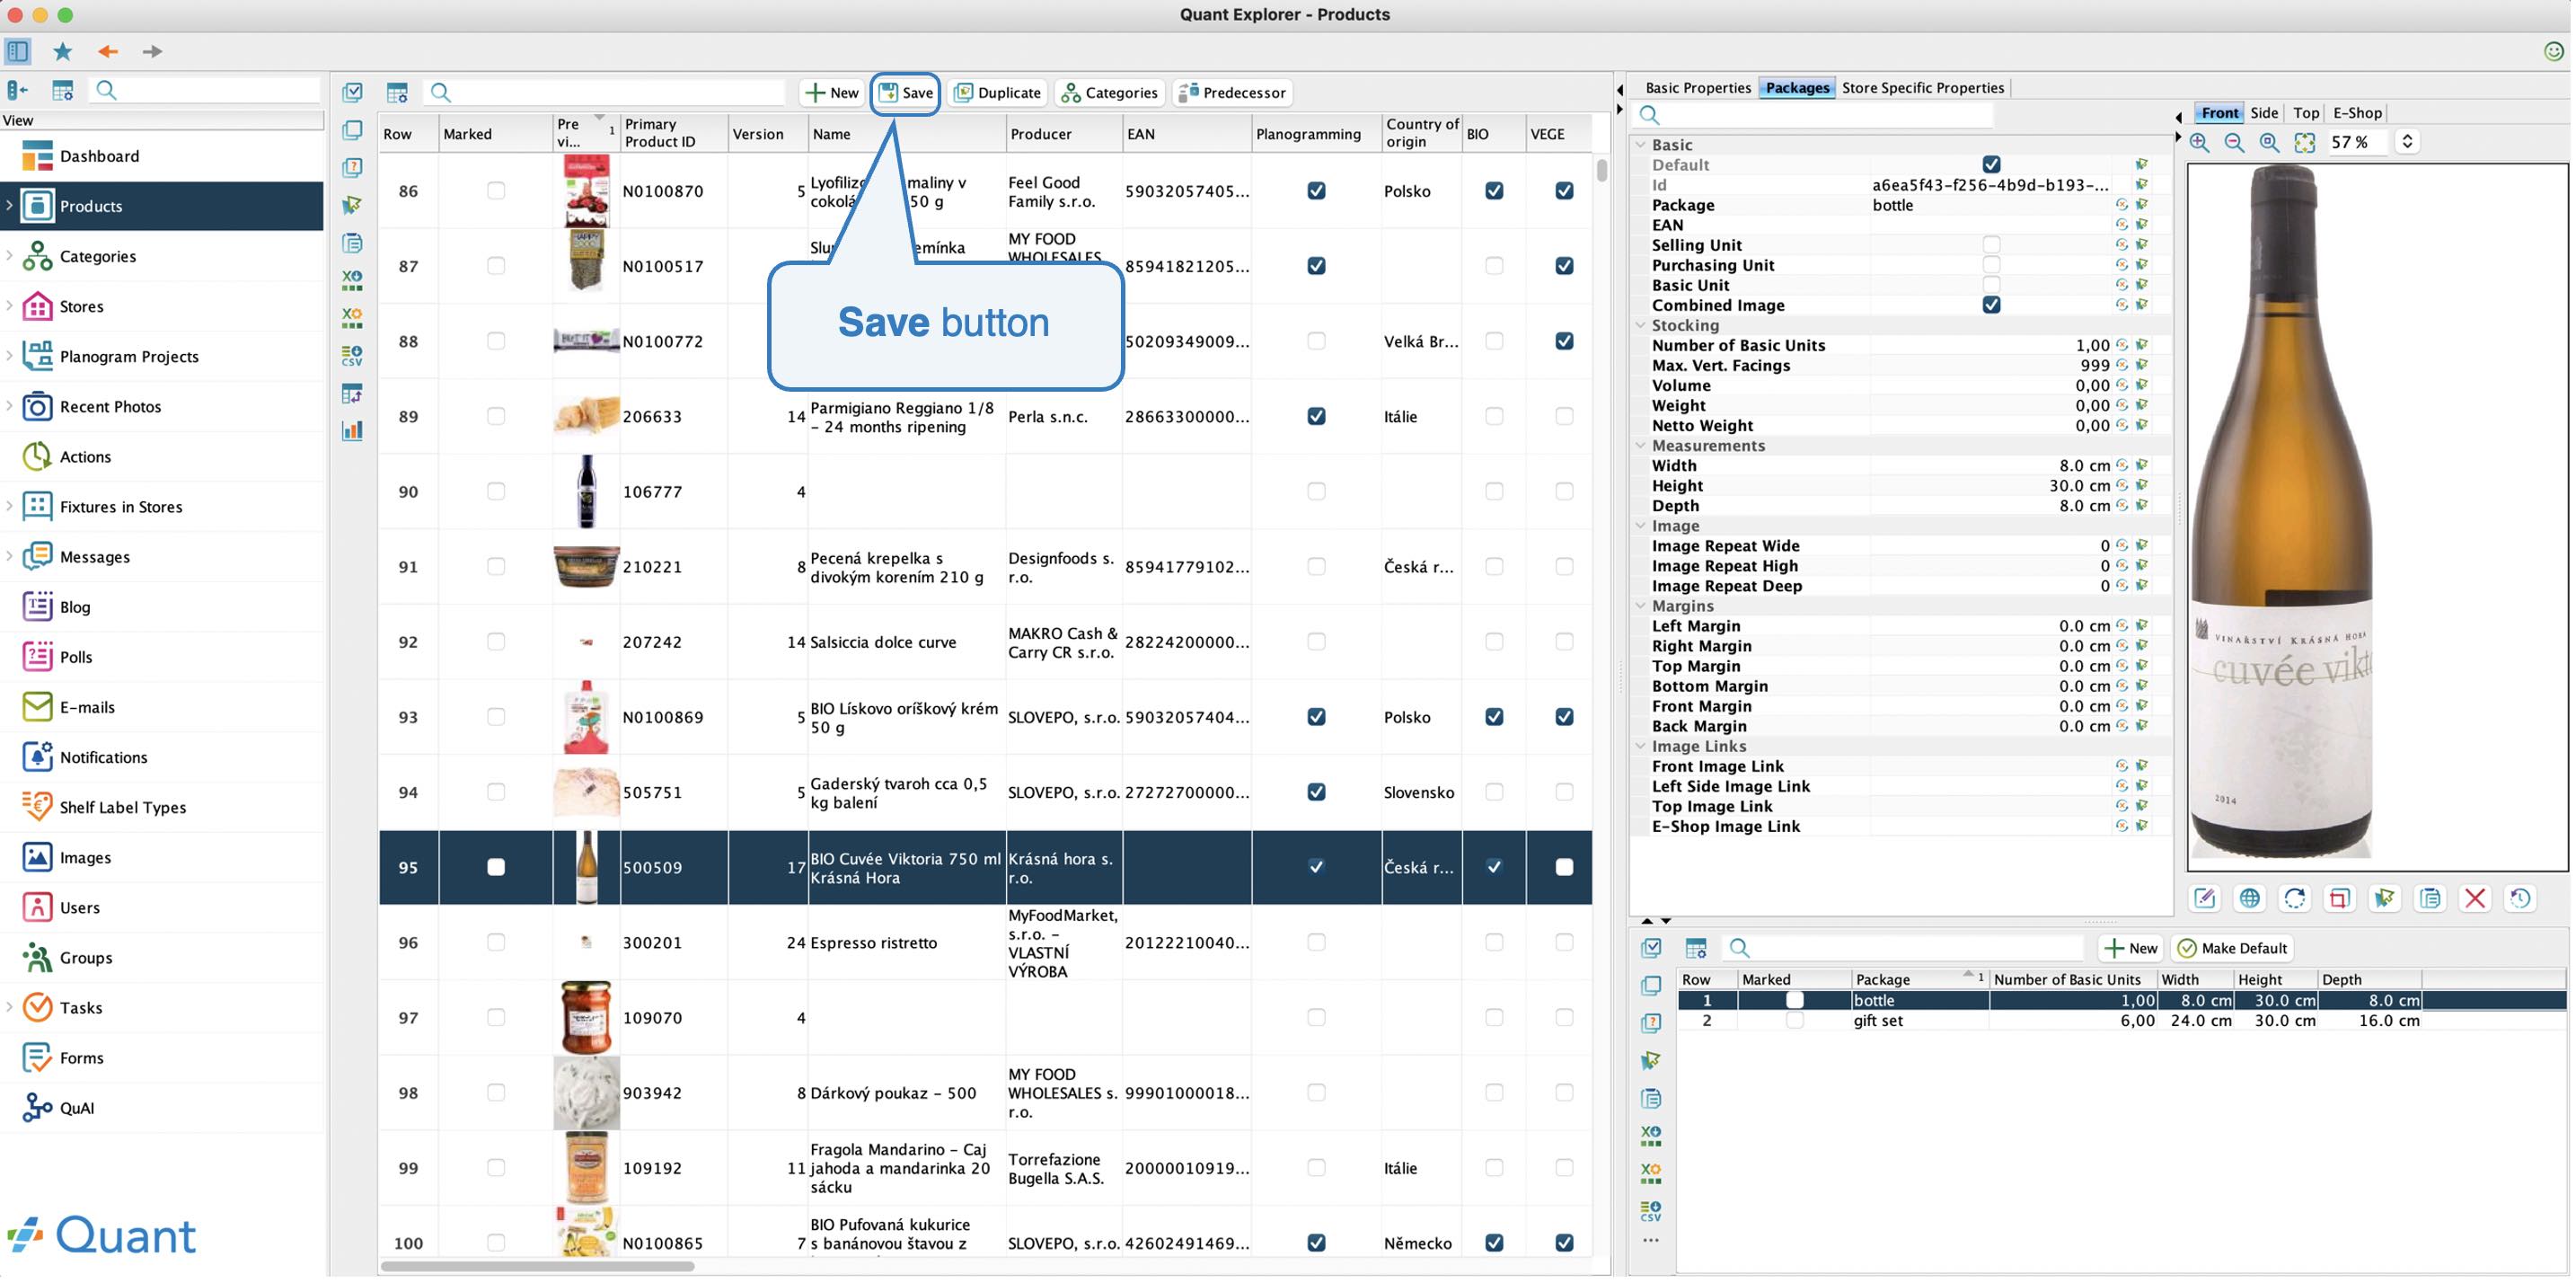2576x1283 pixels.
Task: Open the Dashboard view
Action: (x=162, y=156)
